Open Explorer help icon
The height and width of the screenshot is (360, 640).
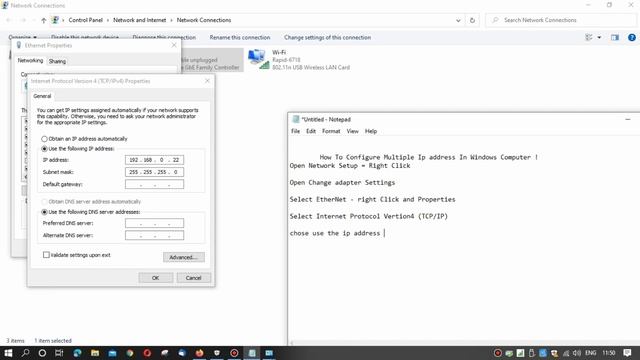tap(632, 38)
